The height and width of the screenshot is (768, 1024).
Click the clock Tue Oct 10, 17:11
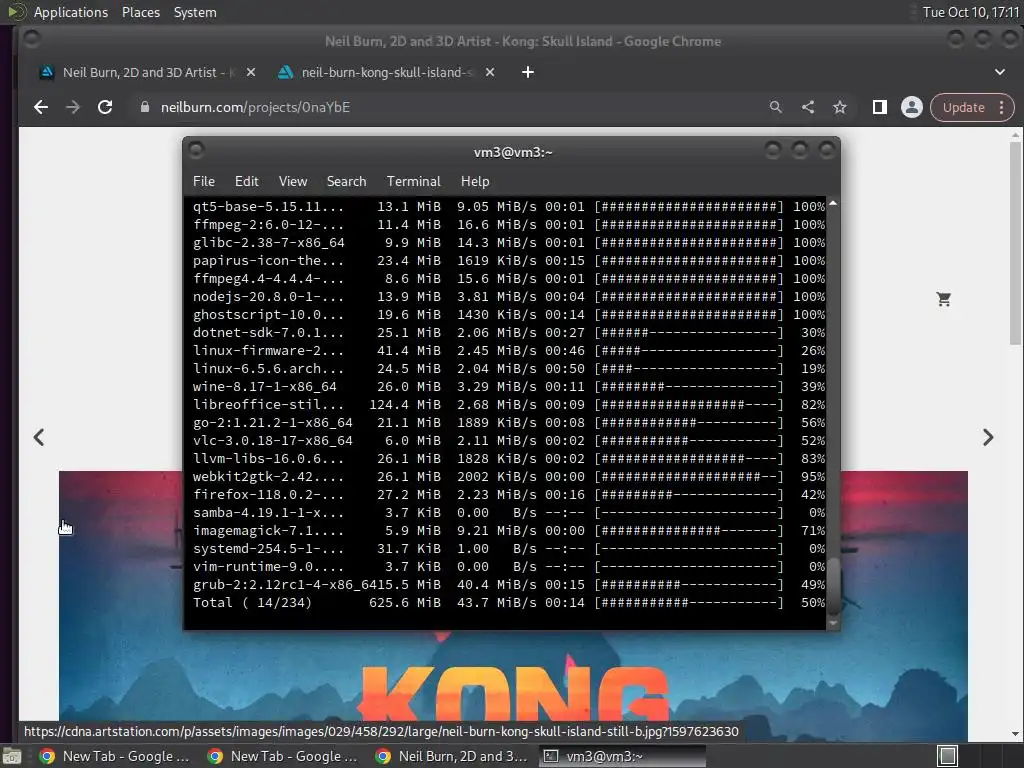[970, 12]
